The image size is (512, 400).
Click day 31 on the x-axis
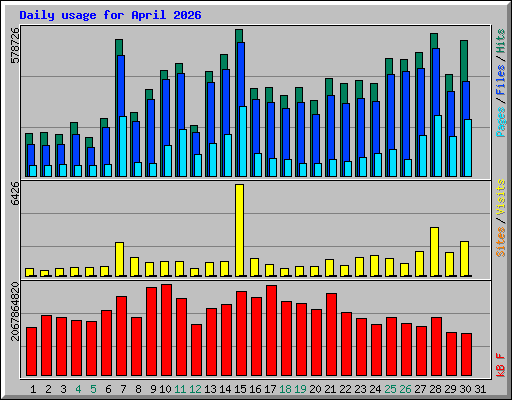(480, 389)
